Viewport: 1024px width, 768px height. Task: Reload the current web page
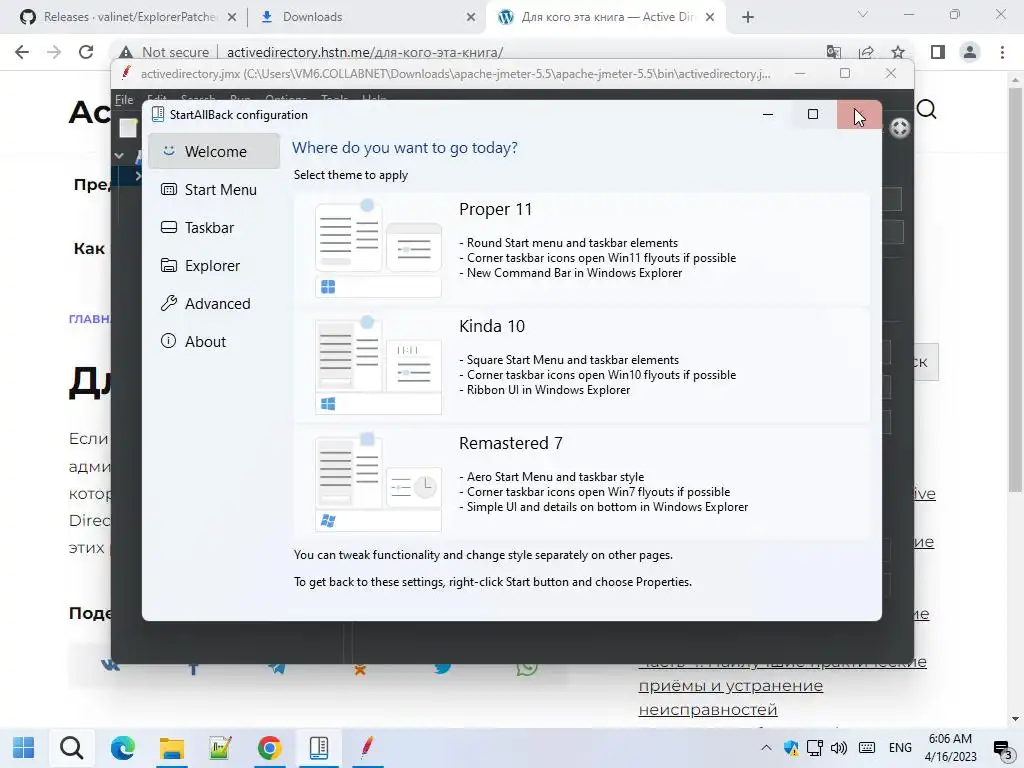click(x=86, y=52)
